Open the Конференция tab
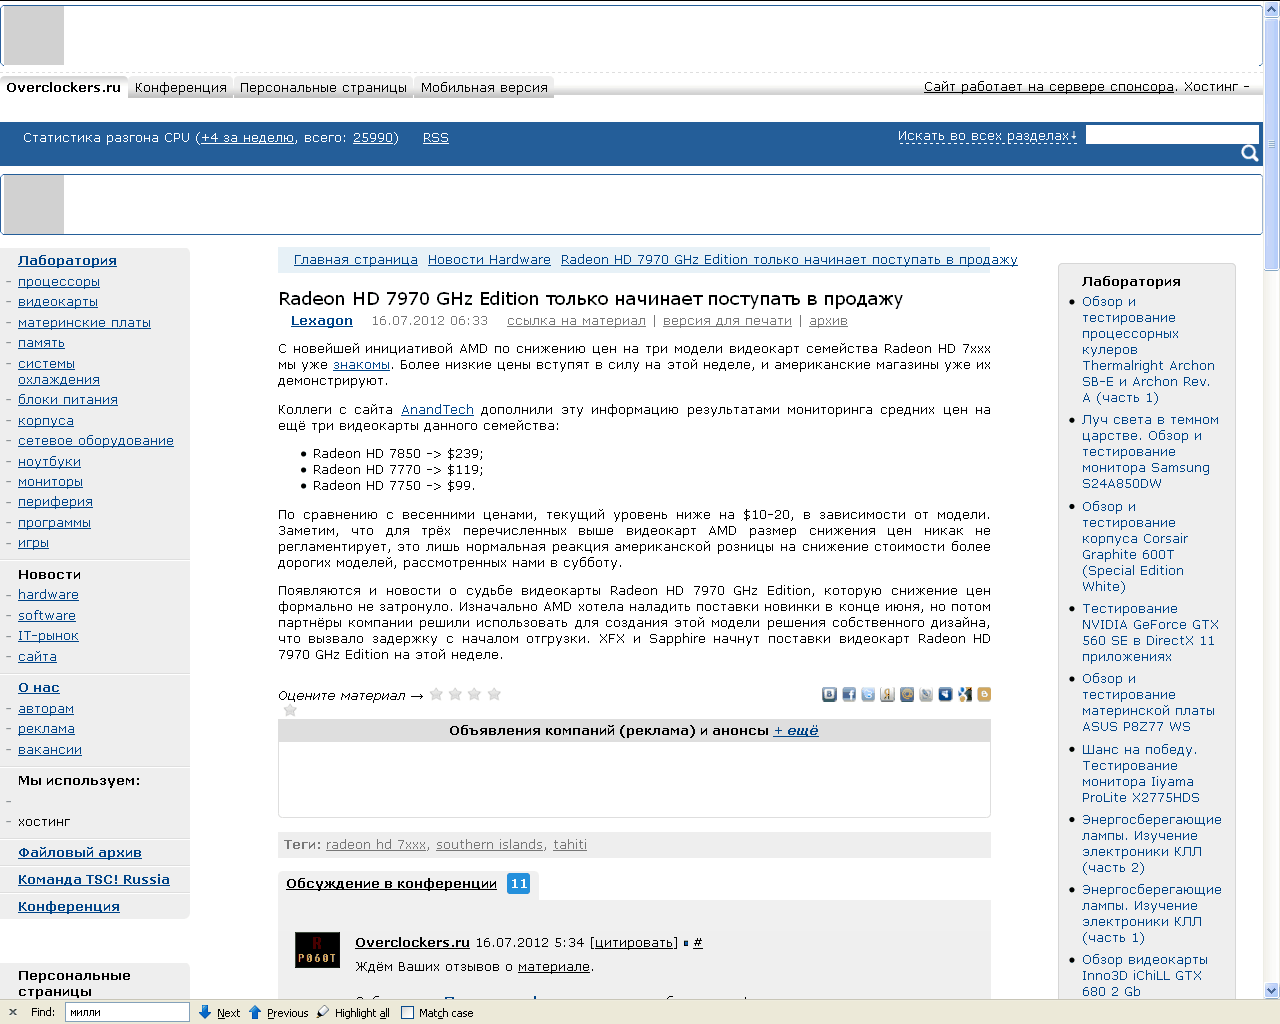Screen dimensions: 1280x1024 click(181, 88)
